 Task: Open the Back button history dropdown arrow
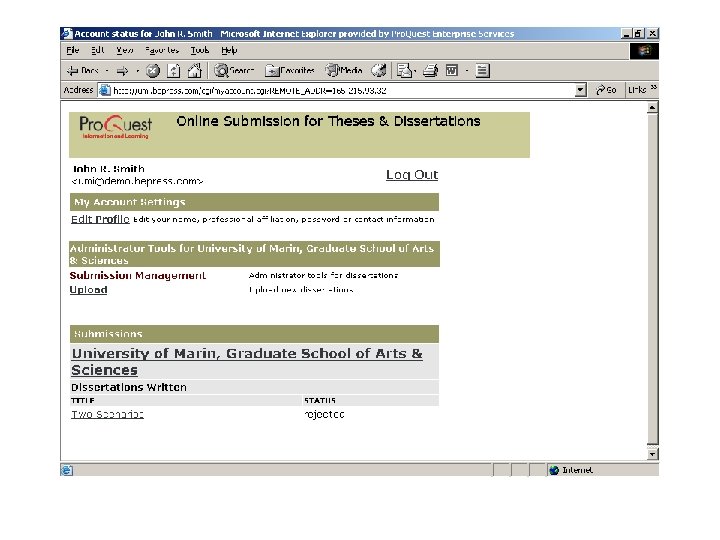pos(107,71)
